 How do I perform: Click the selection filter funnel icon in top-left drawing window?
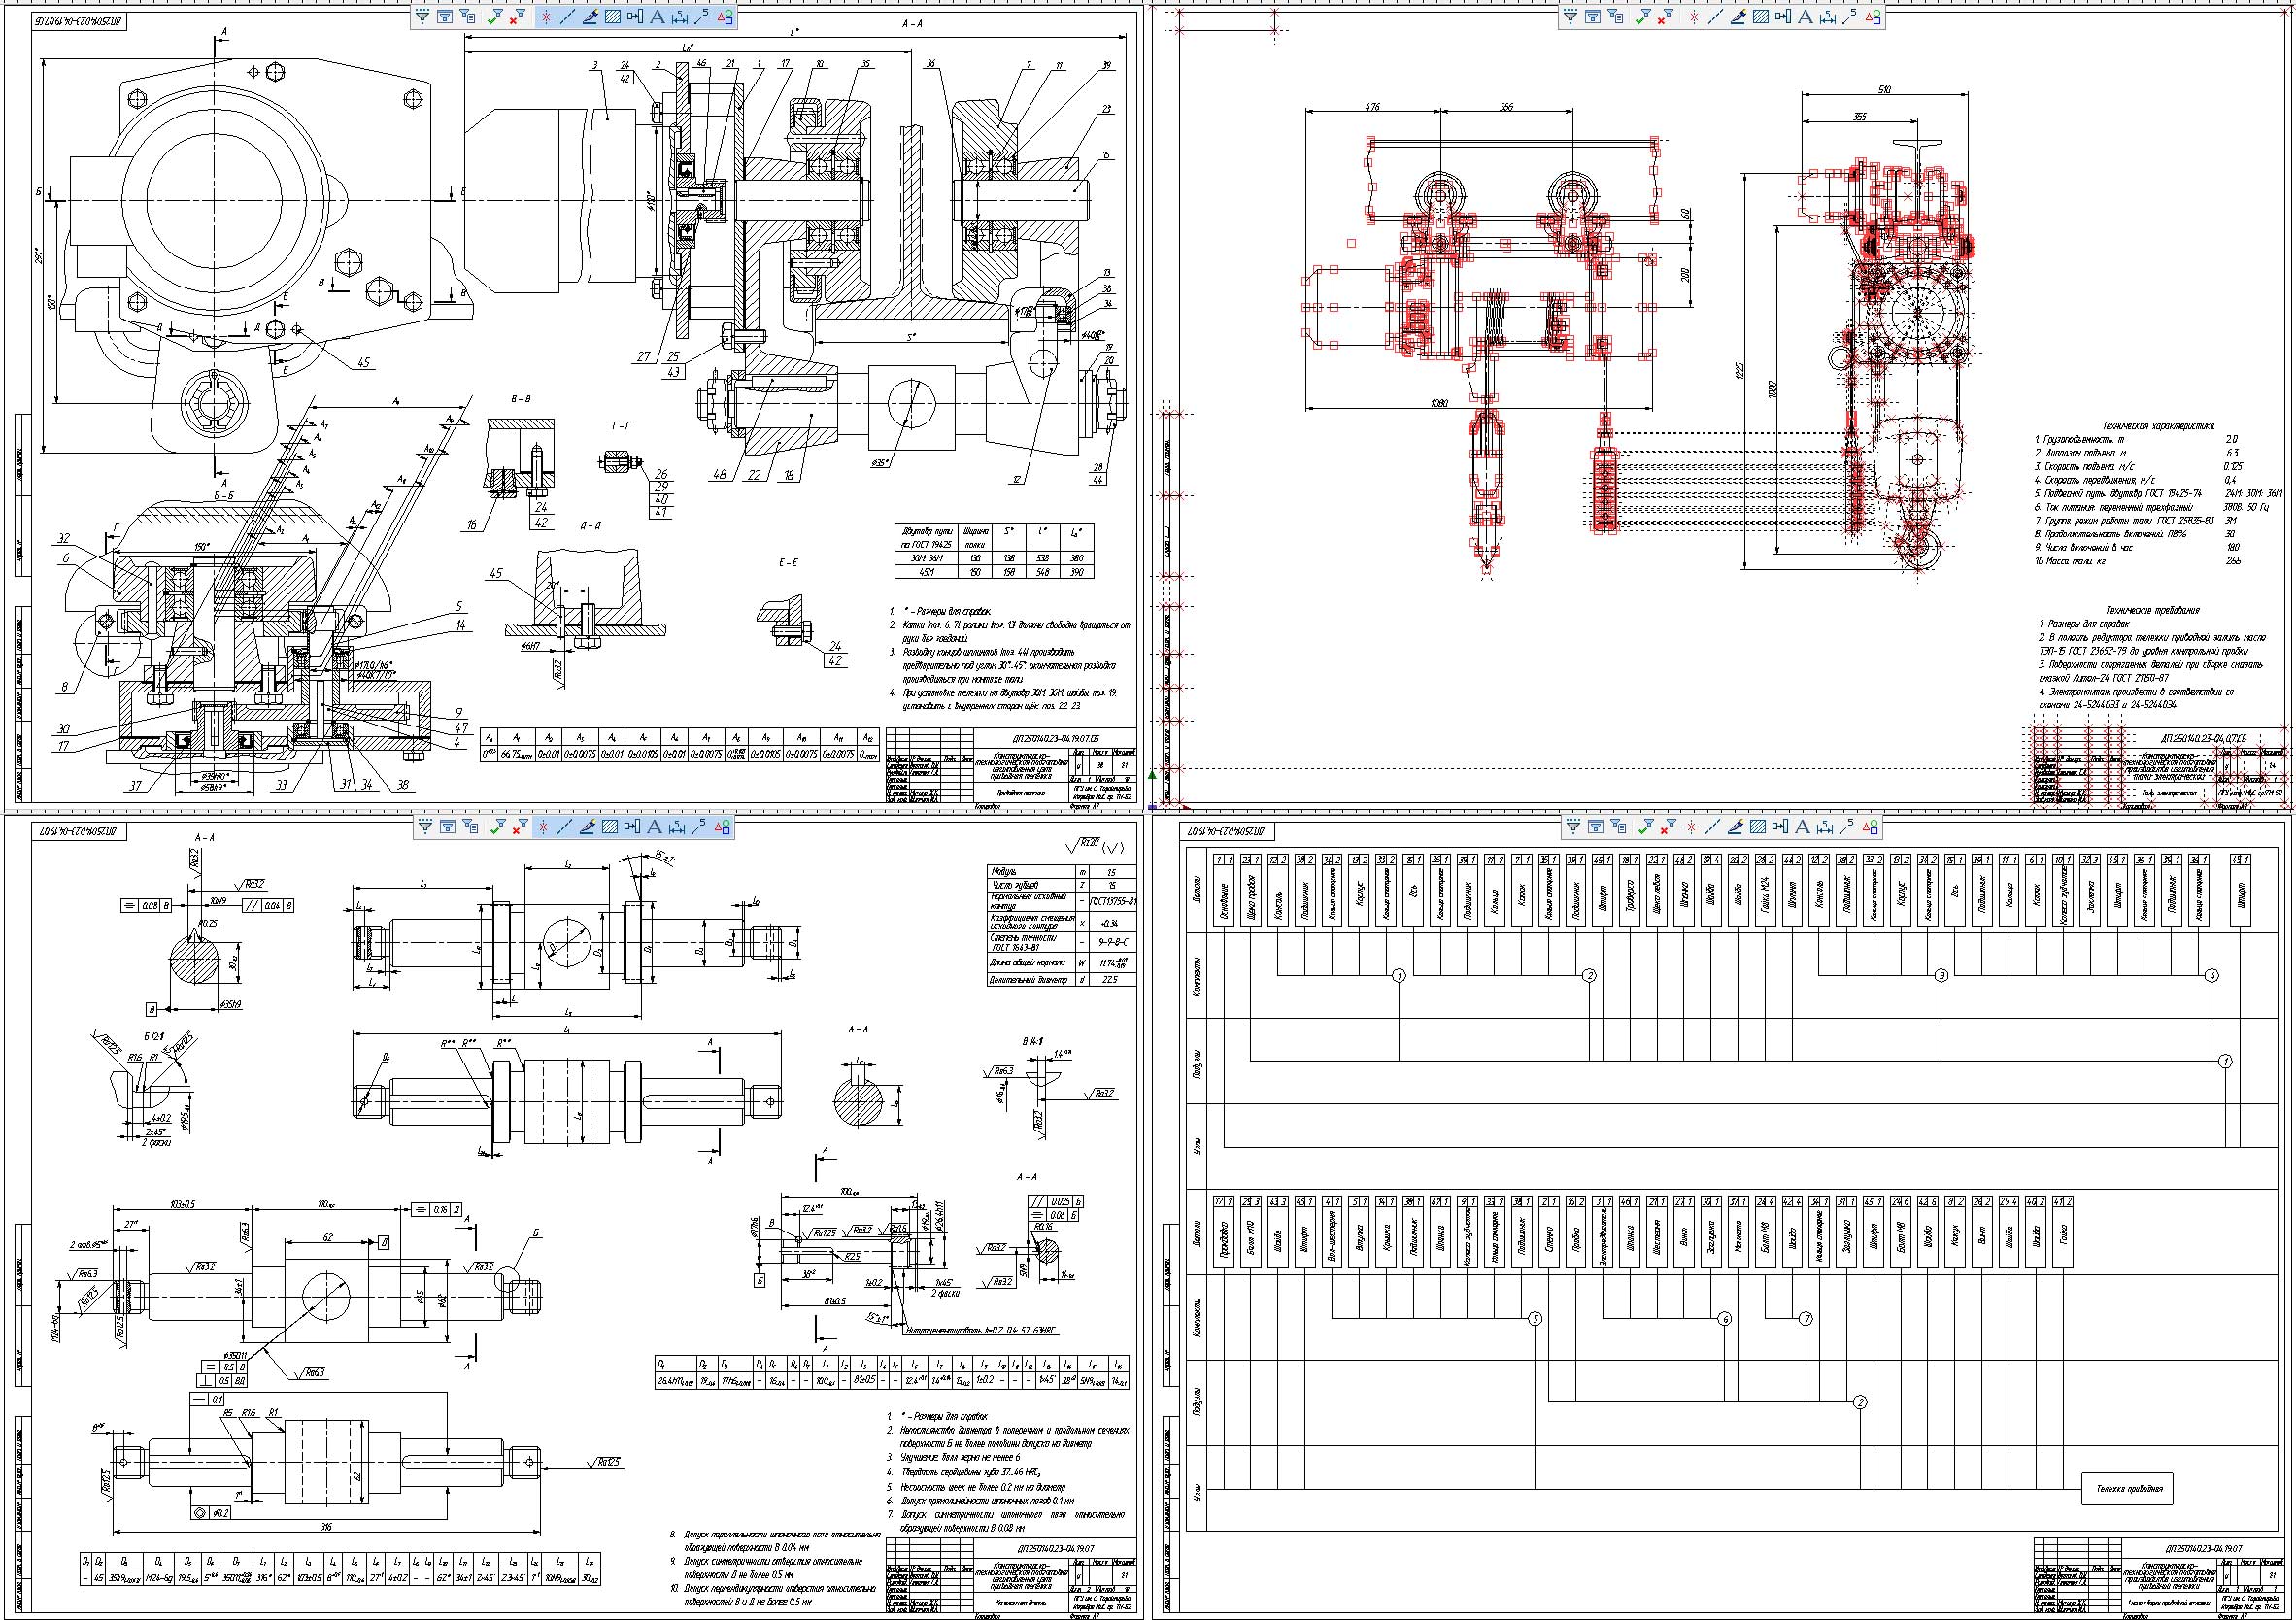point(425,17)
